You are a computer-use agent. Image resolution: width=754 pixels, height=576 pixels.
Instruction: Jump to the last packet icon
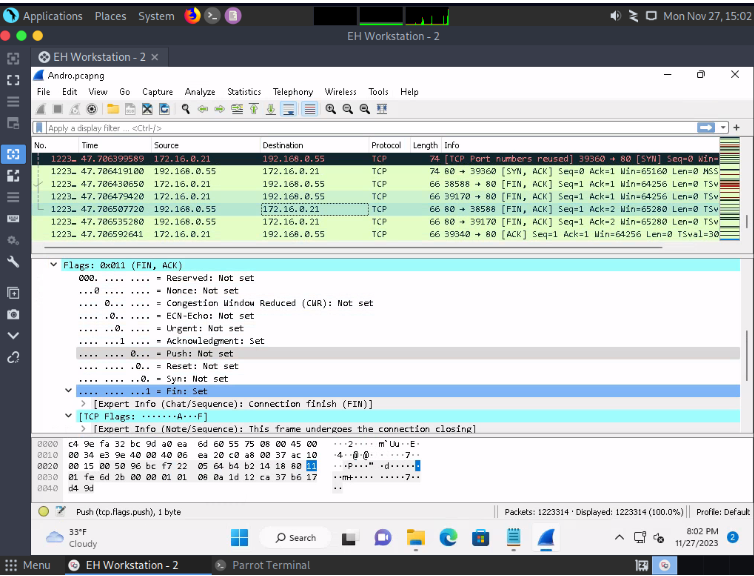click(x=271, y=109)
